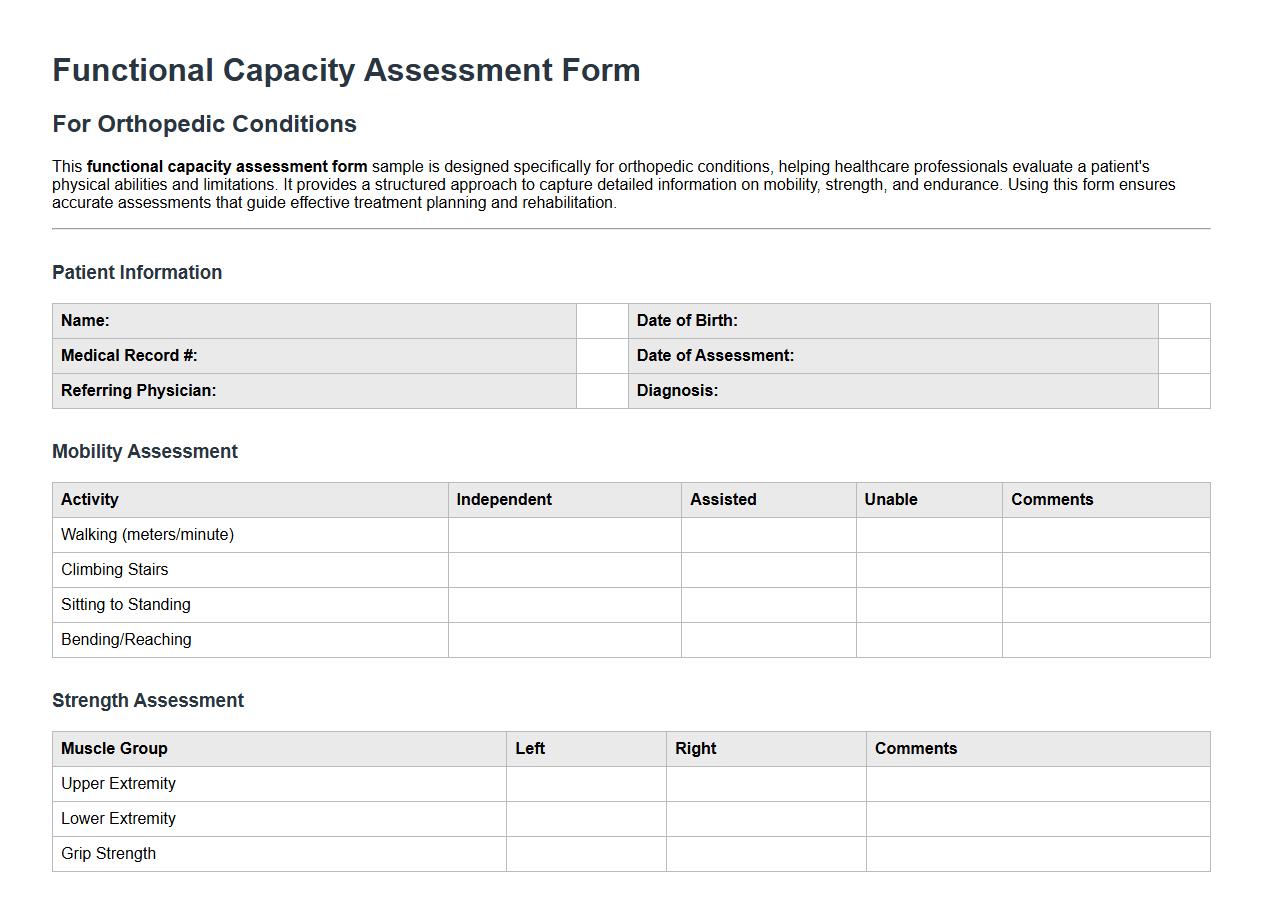Mark Climbing Stairs as Assisted
Screen dimensions: 1263x897
(x=768, y=569)
